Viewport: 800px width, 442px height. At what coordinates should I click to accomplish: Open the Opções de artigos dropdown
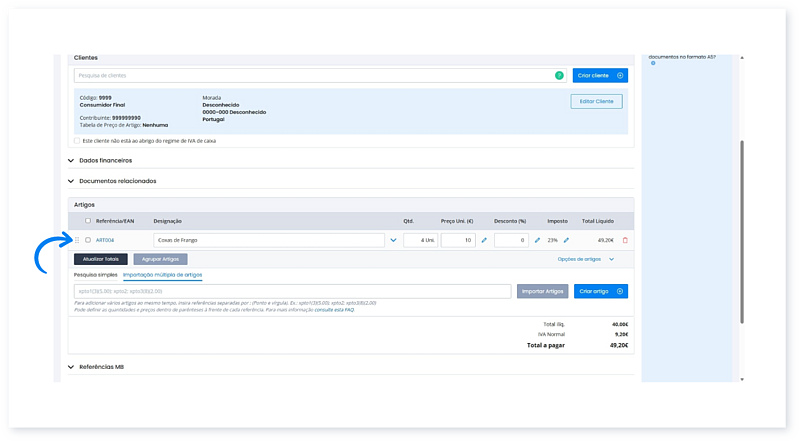pyautogui.click(x=585, y=259)
